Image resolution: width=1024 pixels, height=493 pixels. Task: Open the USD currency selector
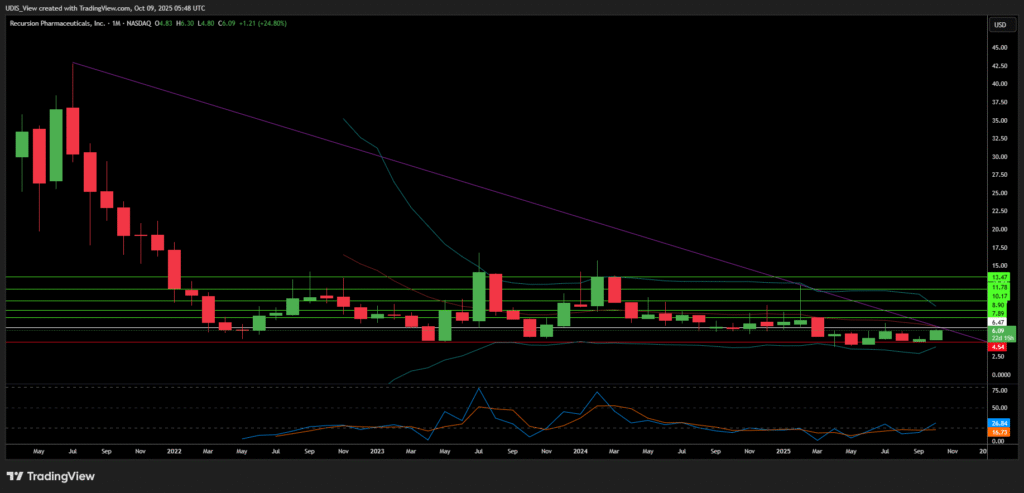pos(998,23)
